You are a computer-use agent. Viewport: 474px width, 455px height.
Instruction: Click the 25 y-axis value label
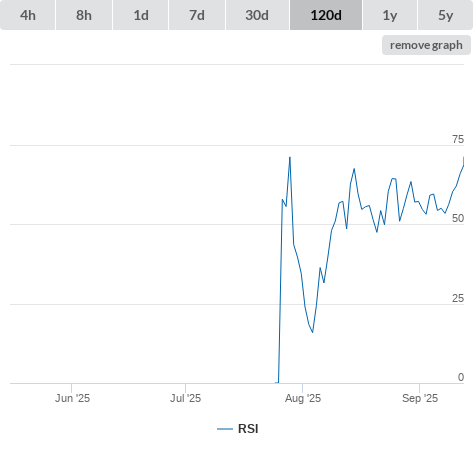click(x=458, y=298)
